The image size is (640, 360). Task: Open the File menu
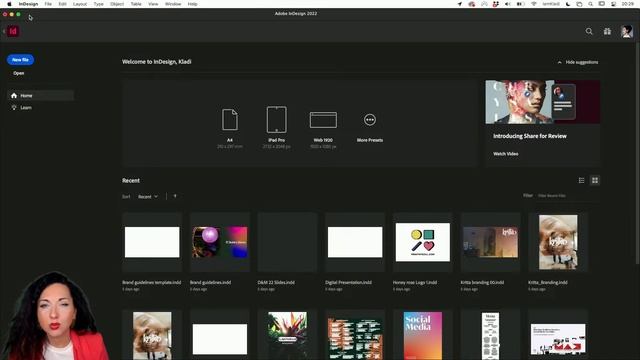pos(48,4)
